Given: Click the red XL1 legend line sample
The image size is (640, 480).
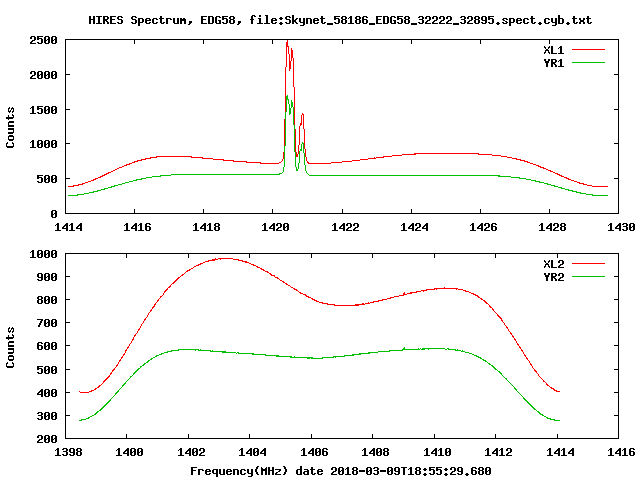Looking at the screenshot, I should (588, 50).
